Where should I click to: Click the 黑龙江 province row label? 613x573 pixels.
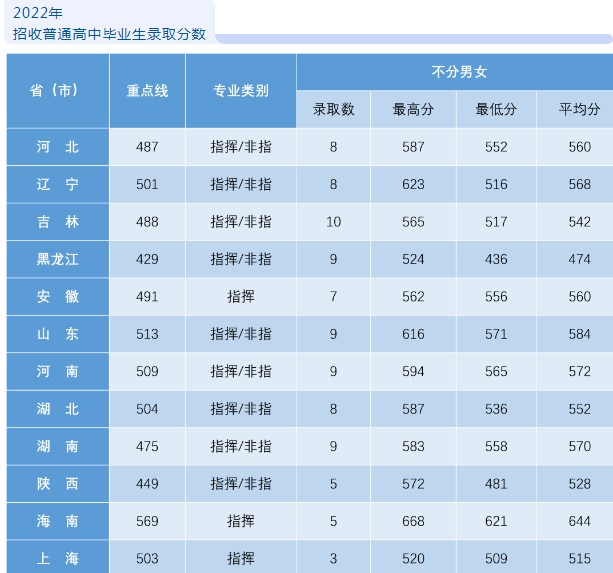57,259
